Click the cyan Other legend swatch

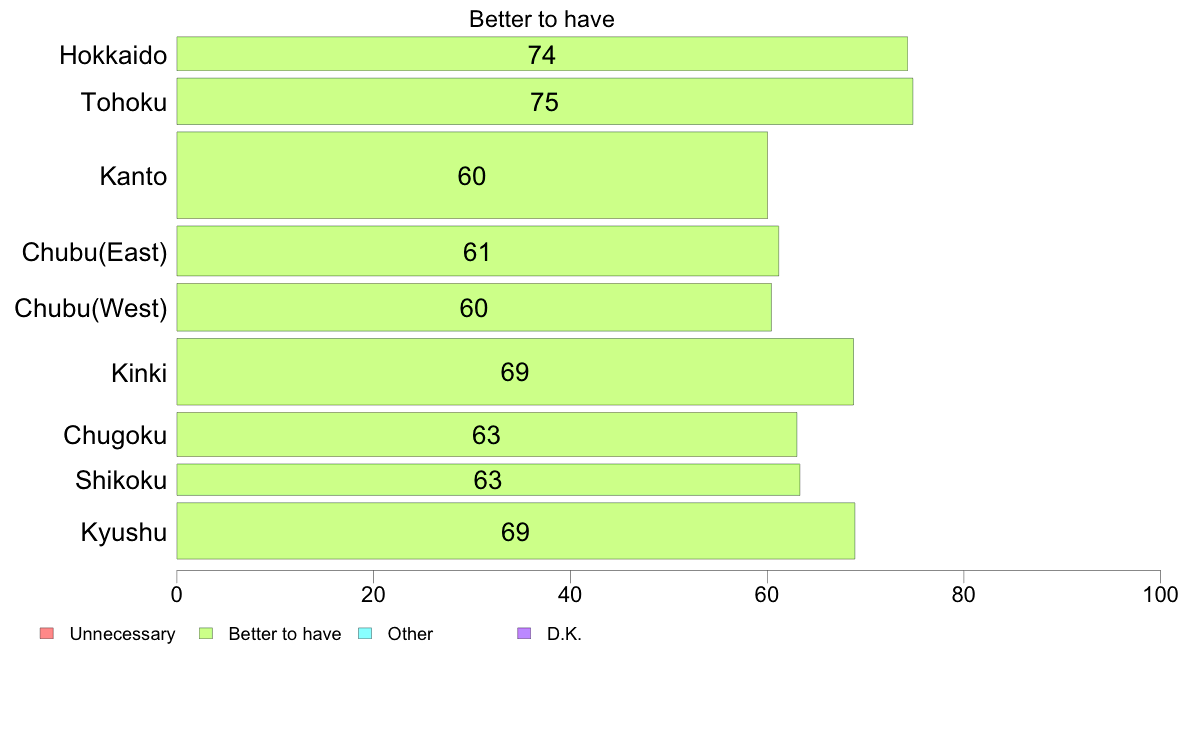pyautogui.click(x=364, y=633)
